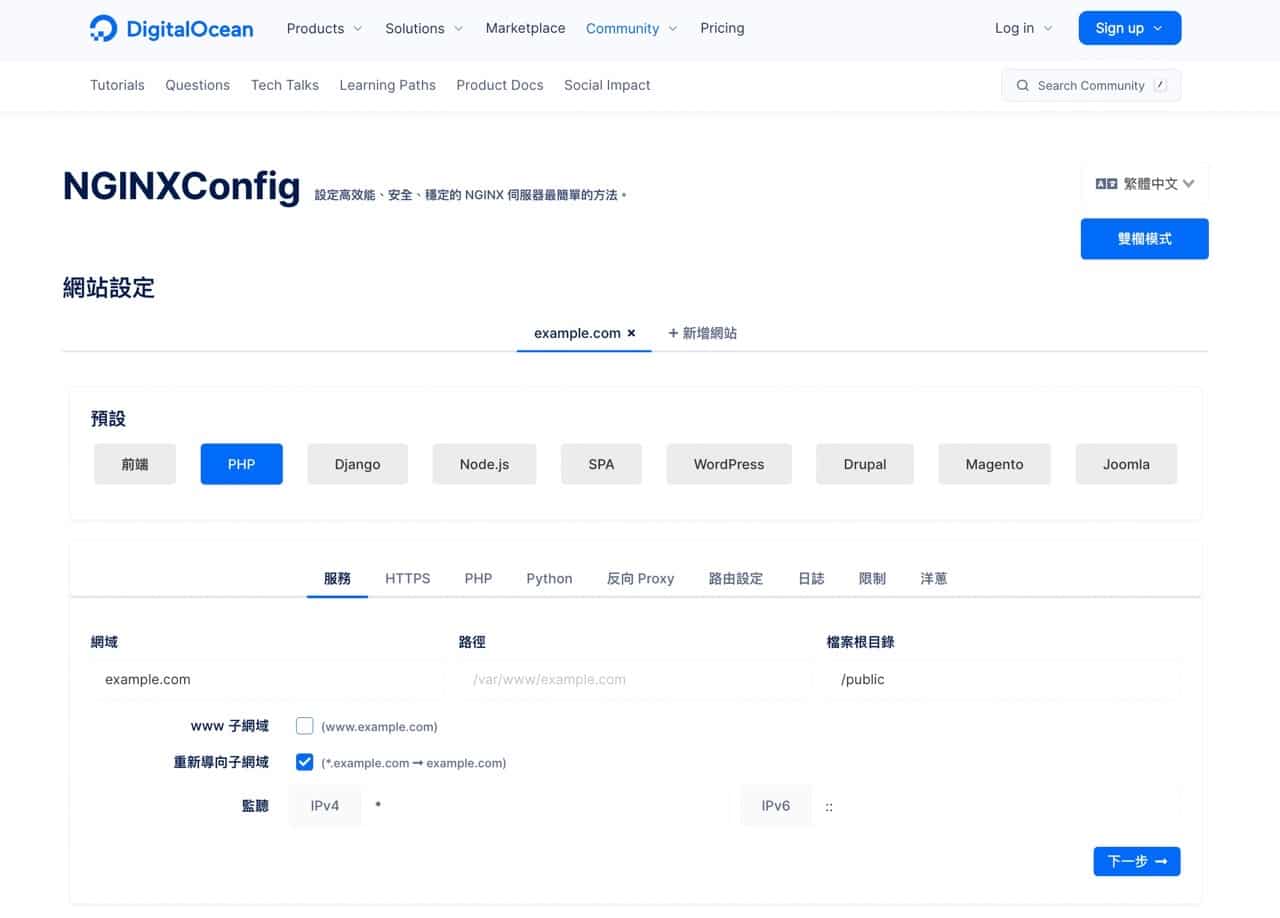Expand the Products menu
This screenshot has height=918, width=1280.
tap(325, 28)
